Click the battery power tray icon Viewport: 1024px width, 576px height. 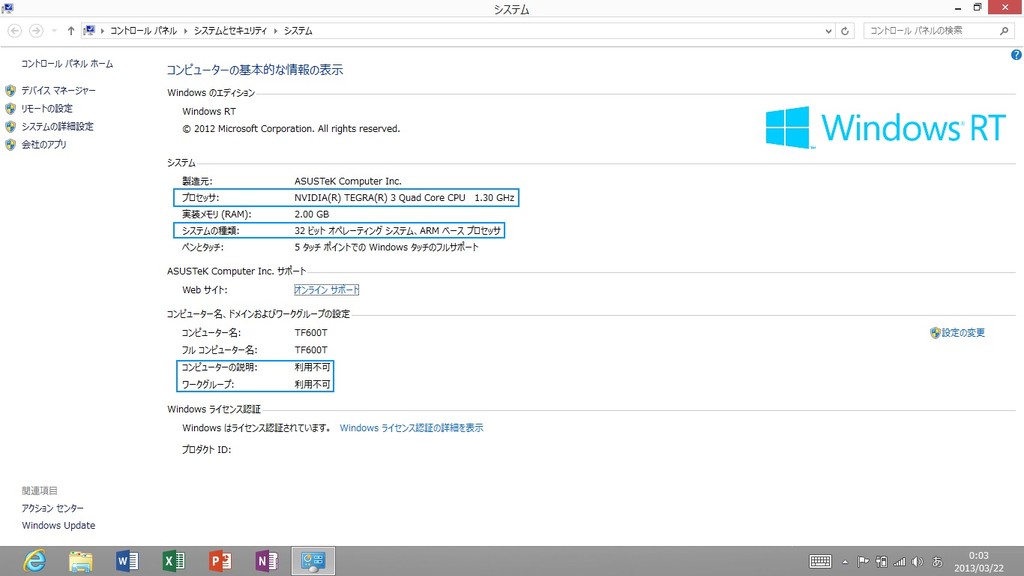[882, 562]
